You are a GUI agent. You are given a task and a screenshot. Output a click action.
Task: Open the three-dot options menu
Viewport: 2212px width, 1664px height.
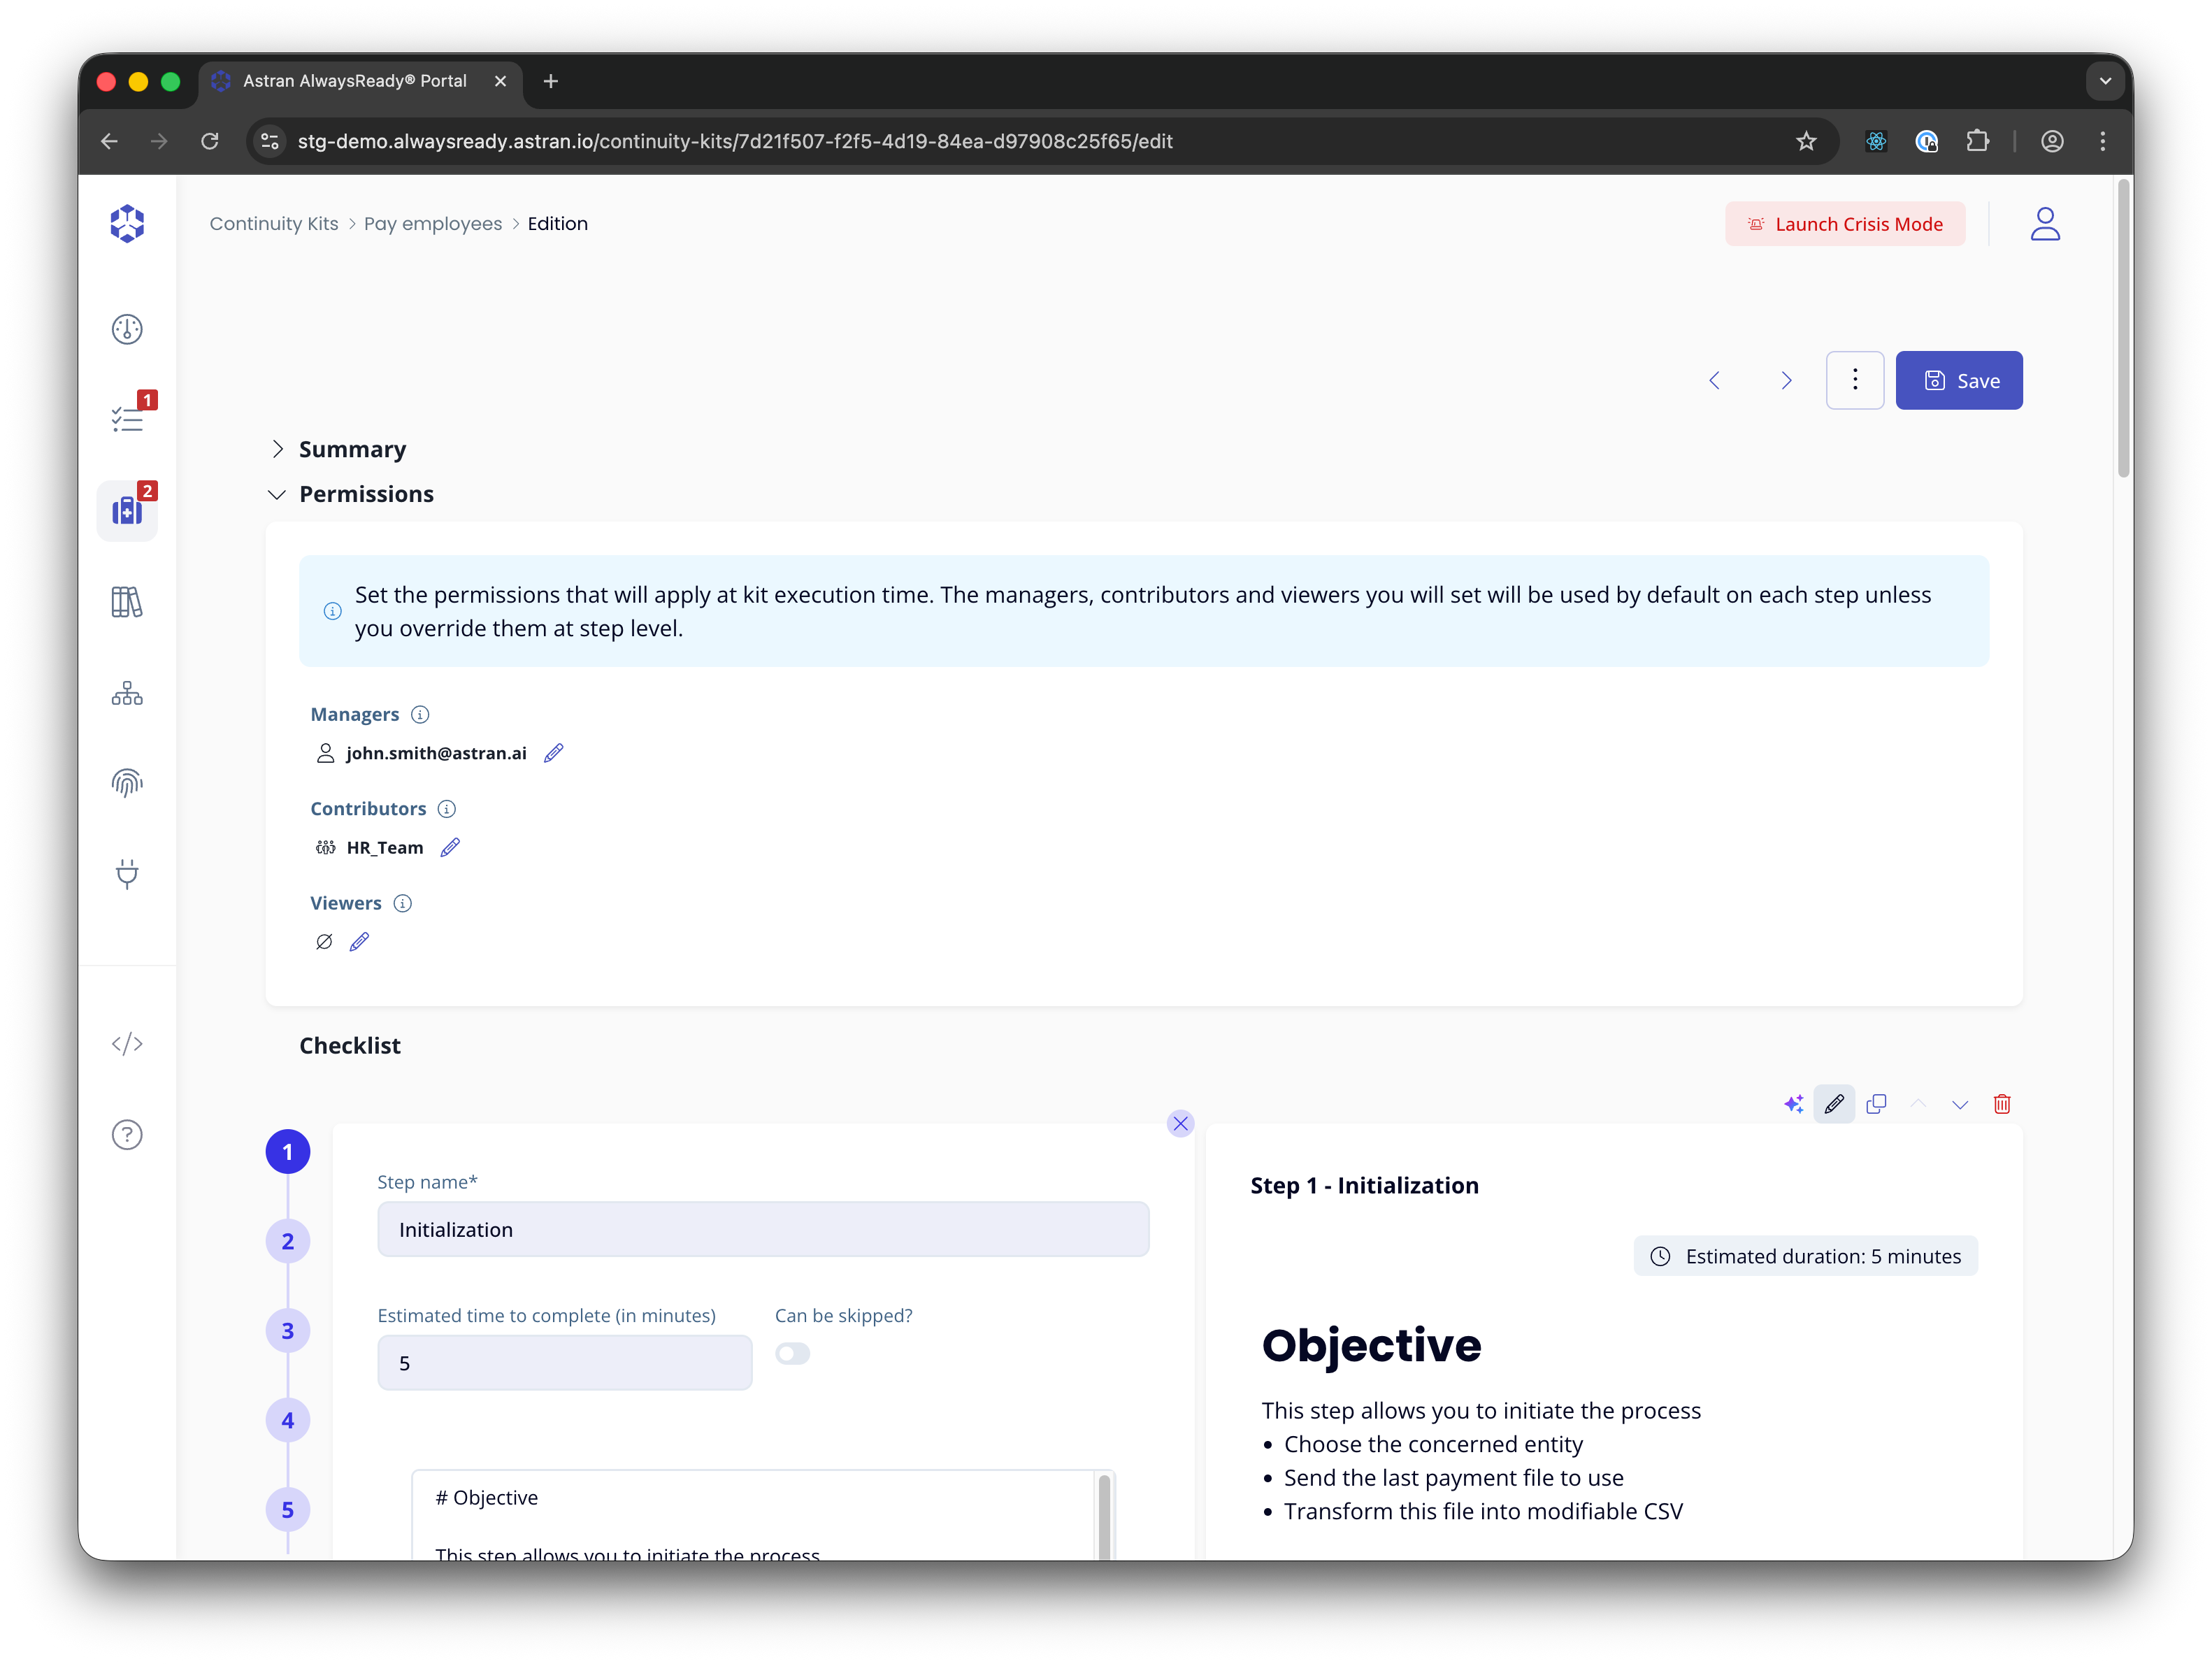(x=1855, y=380)
